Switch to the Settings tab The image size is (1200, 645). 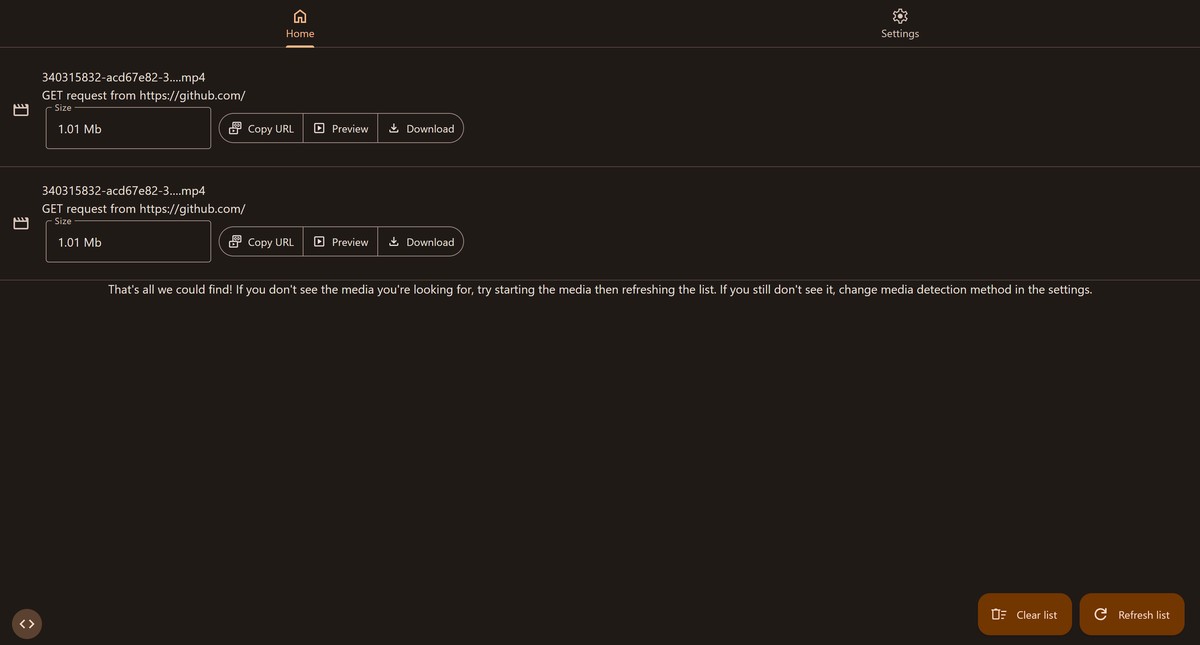pyautogui.click(x=898, y=23)
